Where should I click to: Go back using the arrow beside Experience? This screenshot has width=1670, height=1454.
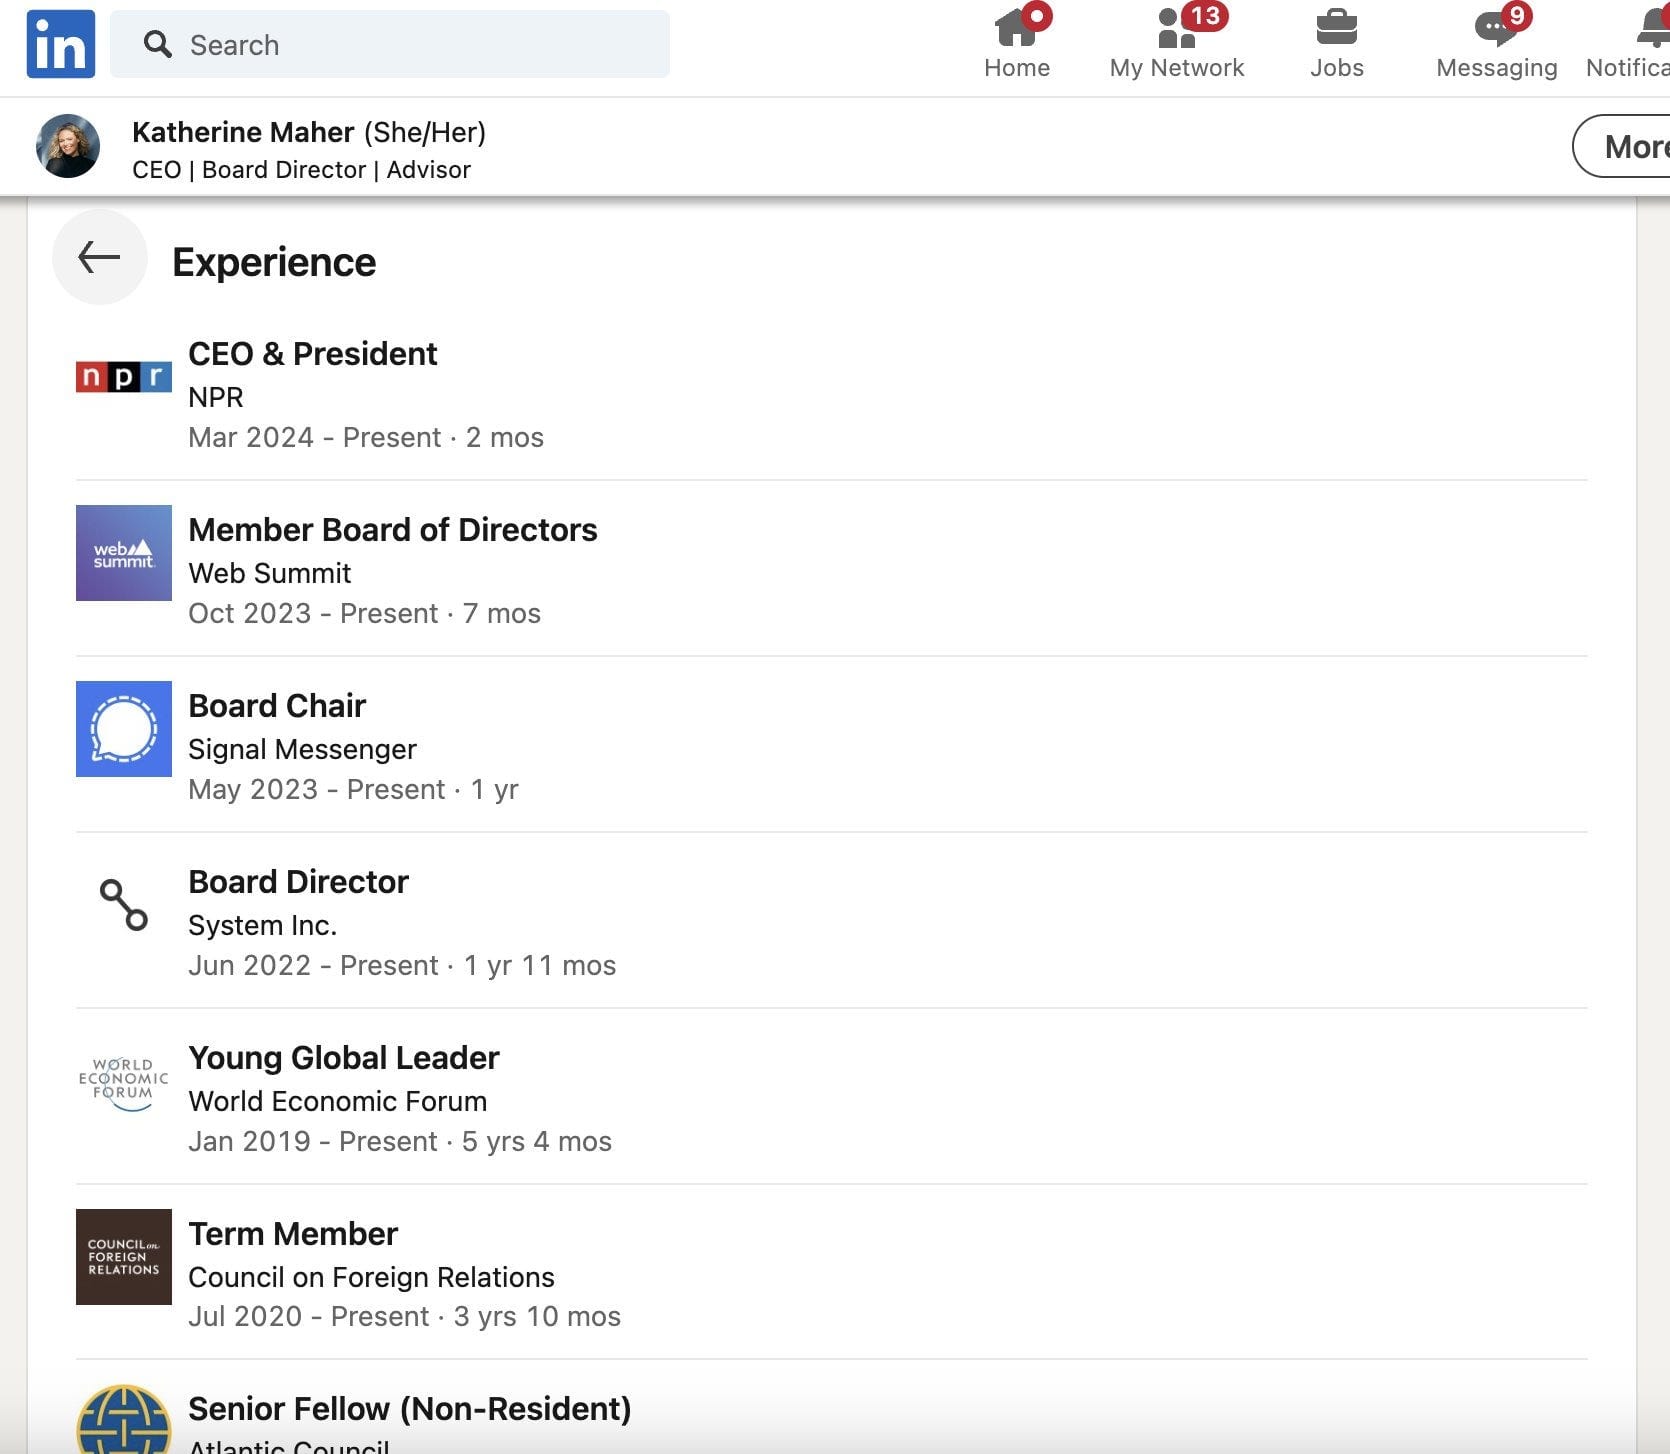pyautogui.click(x=100, y=257)
